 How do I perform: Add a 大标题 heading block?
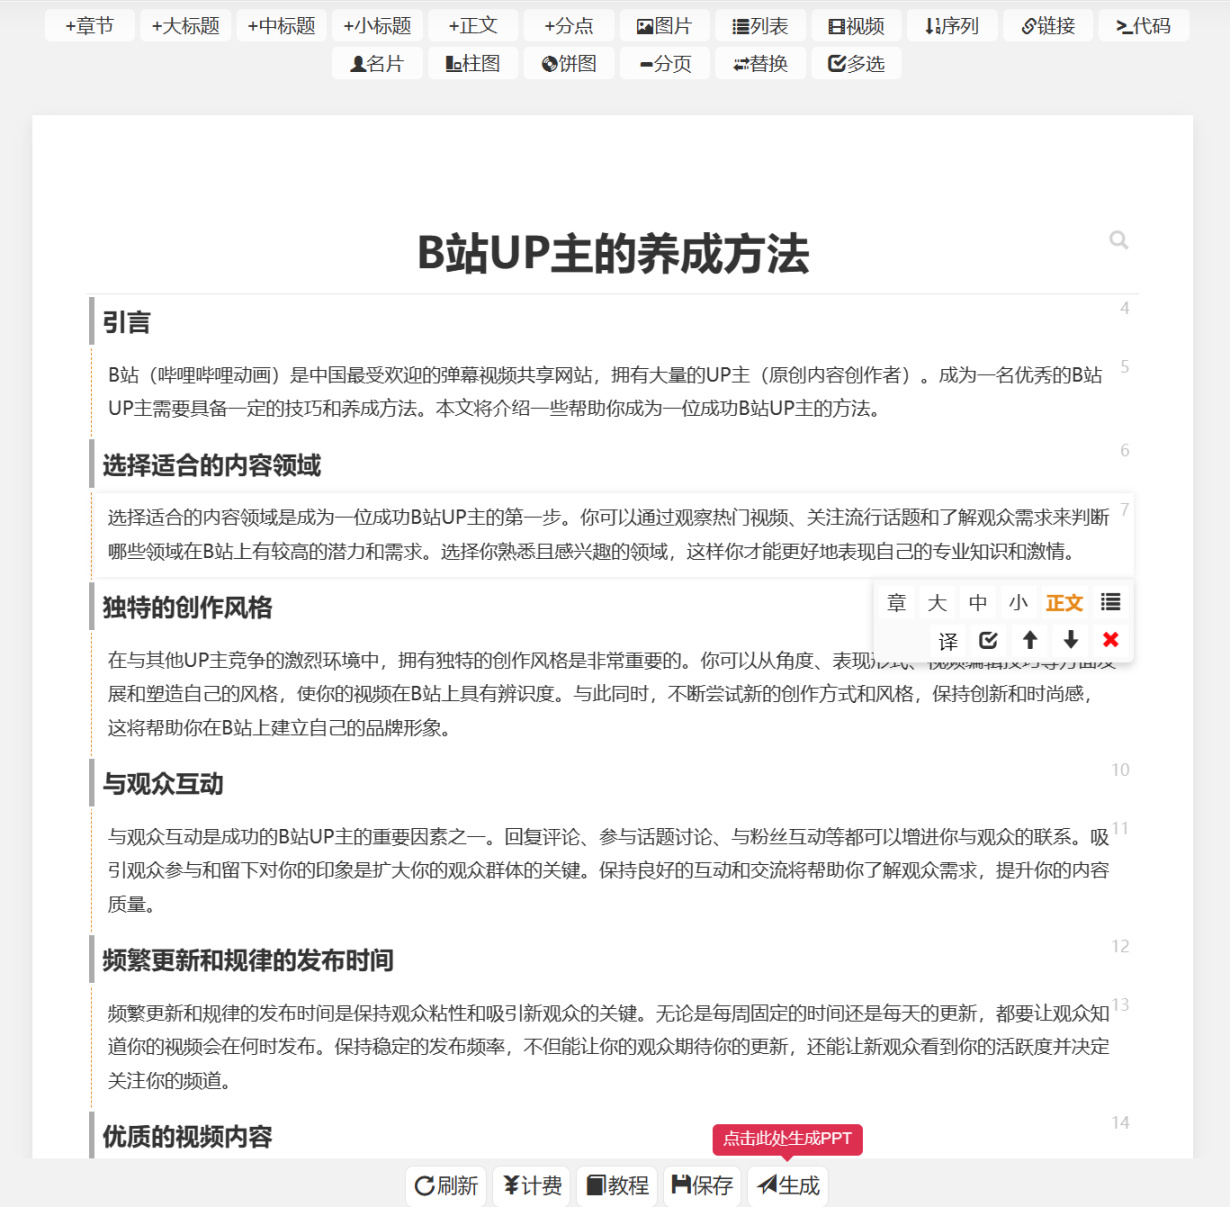pyautogui.click(x=186, y=26)
